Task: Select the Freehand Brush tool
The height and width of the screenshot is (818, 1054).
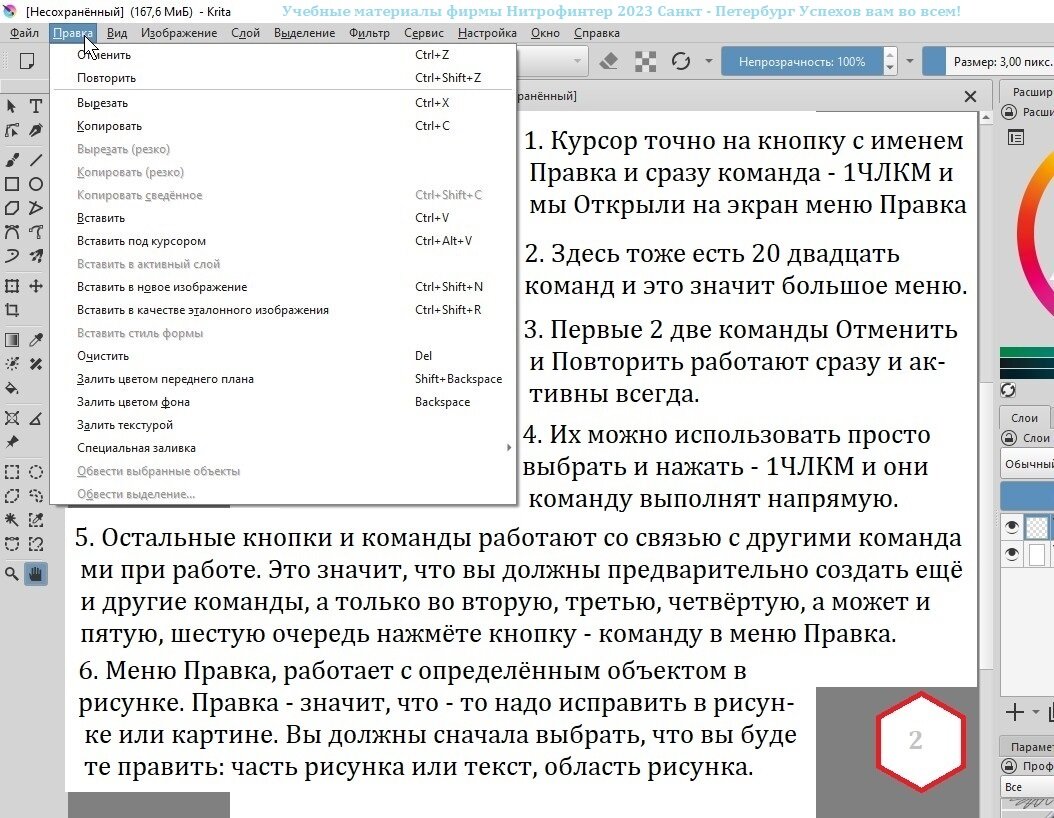Action: [x=11, y=158]
